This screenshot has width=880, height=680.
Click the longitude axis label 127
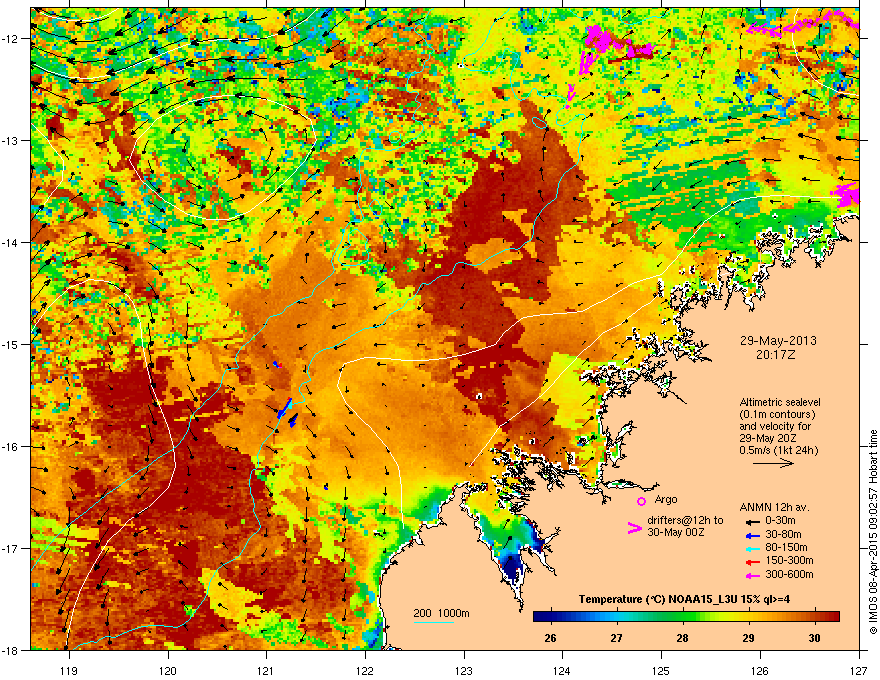click(x=858, y=670)
